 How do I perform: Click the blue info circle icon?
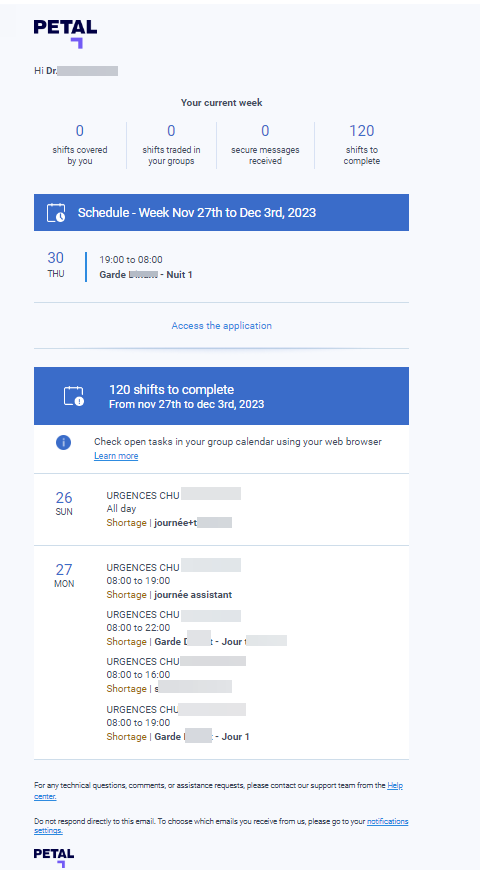(x=63, y=442)
